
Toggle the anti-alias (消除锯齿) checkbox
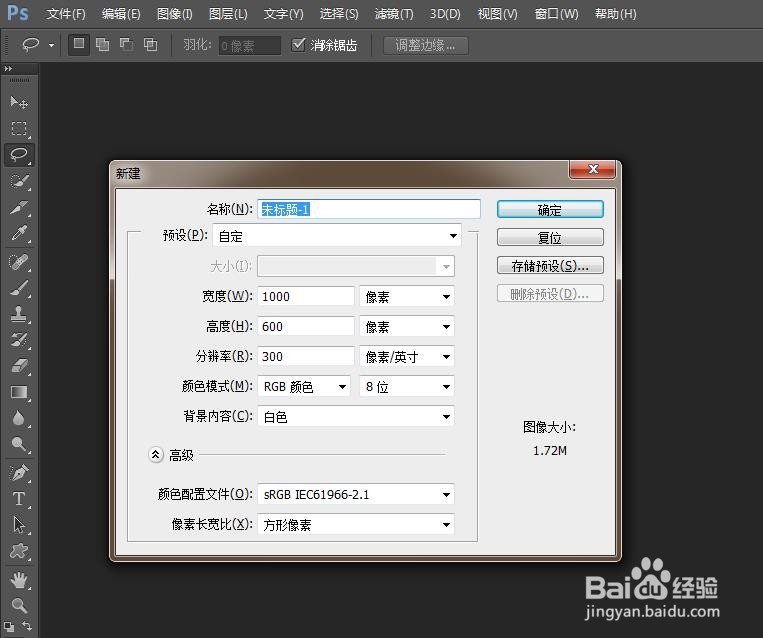(x=298, y=45)
